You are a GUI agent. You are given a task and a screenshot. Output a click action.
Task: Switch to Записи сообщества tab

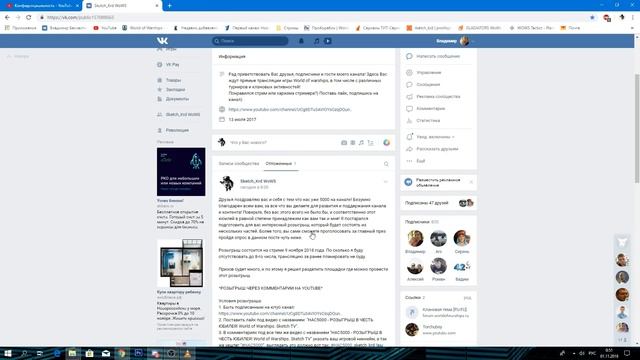pos(239,164)
